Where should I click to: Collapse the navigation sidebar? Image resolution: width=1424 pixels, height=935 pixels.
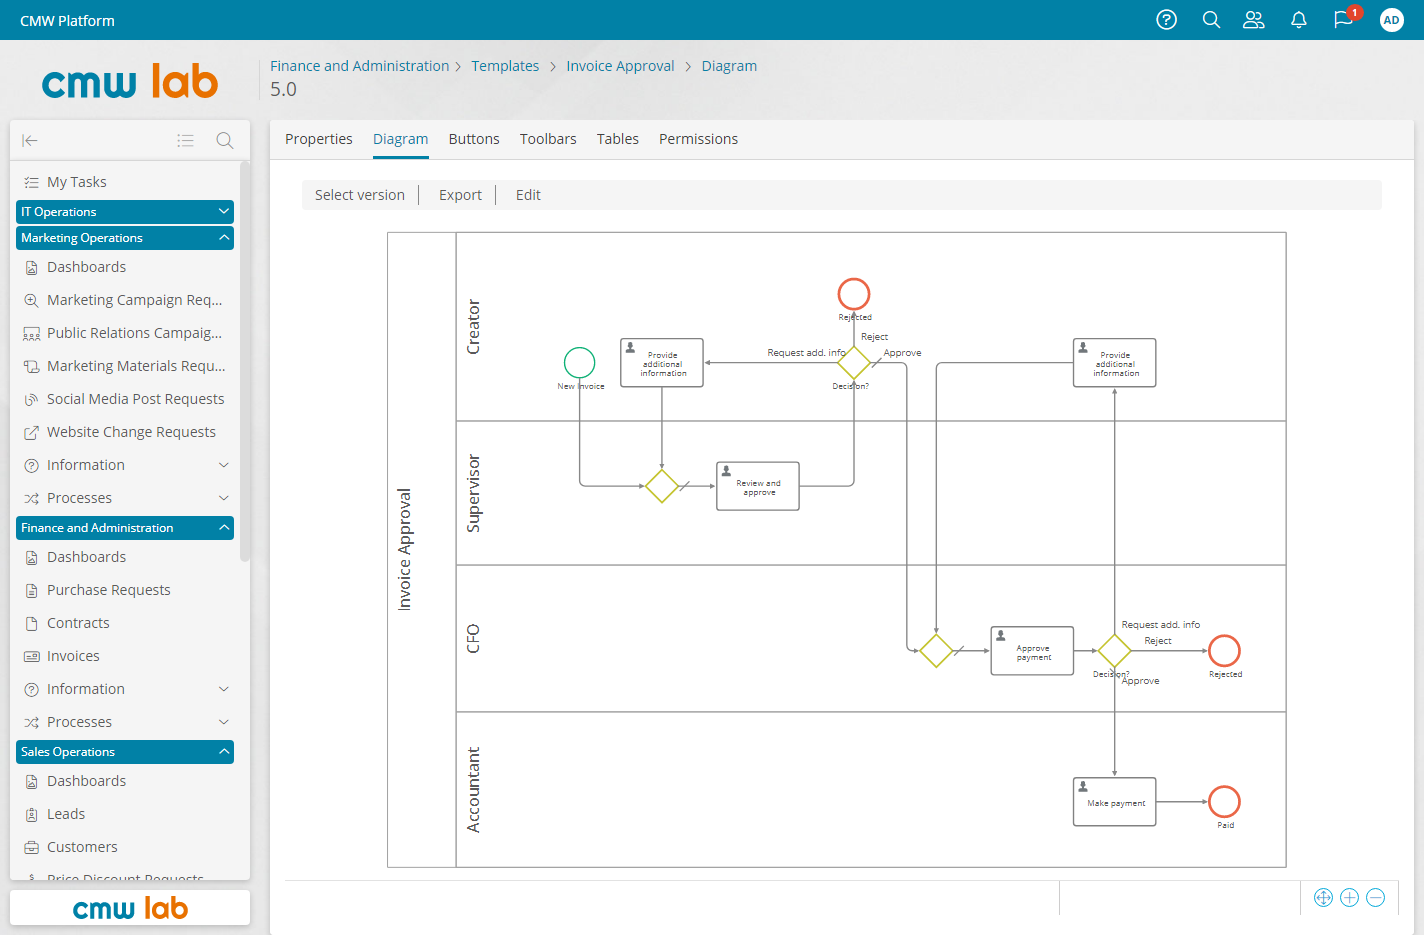pos(30,140)
